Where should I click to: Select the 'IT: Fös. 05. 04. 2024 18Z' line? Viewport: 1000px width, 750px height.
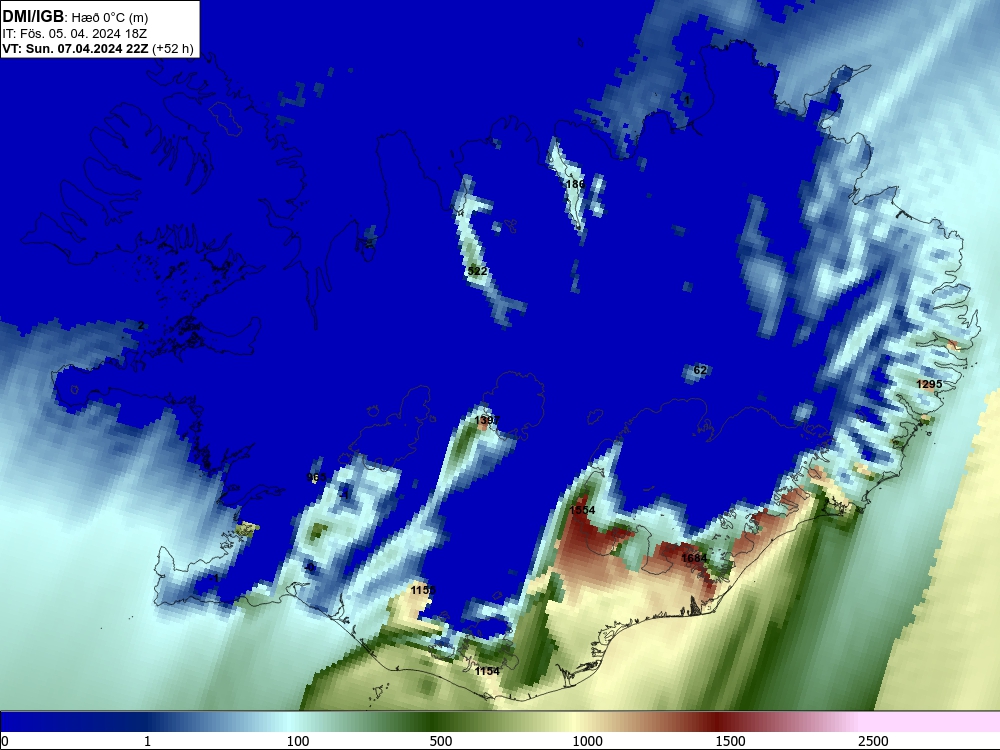(x=75, y=33)
